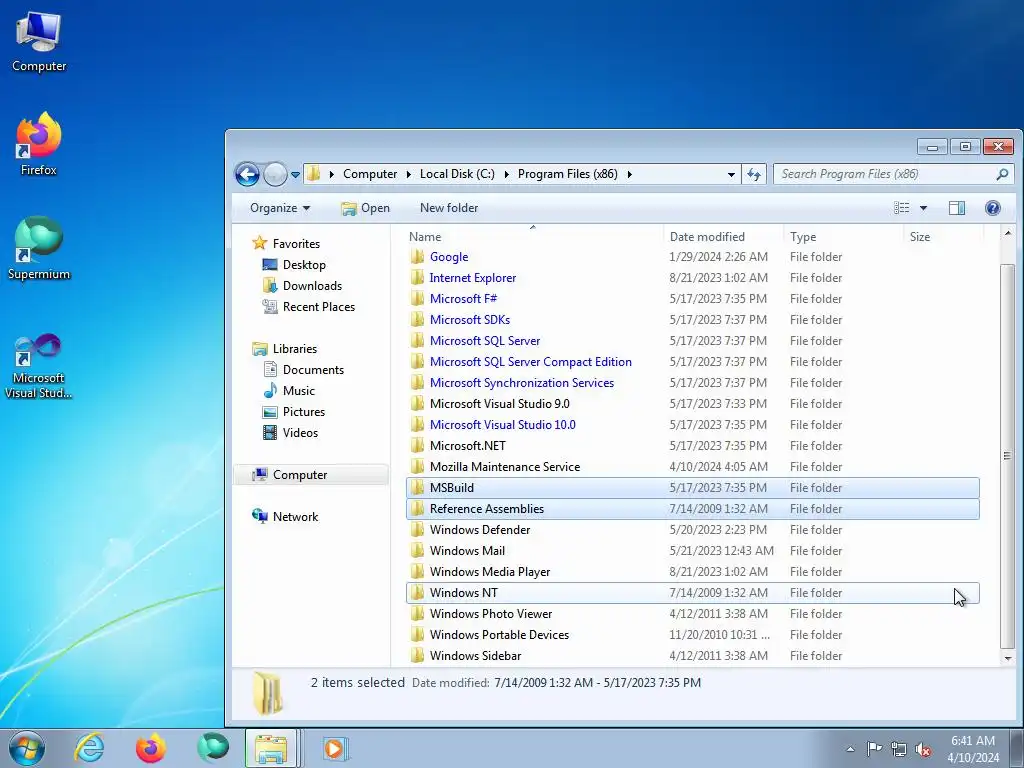Click the Open toolbar button

point(366,208)
